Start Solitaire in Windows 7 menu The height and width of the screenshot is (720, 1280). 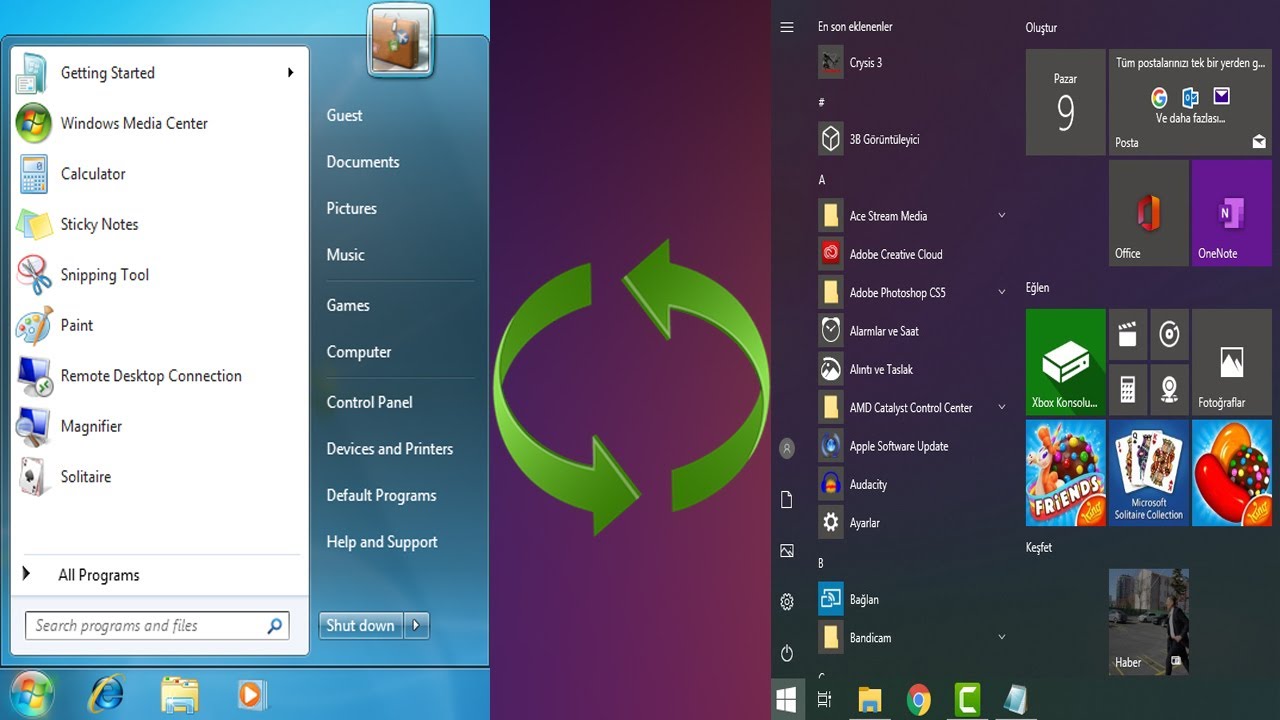pyautogui.click(x=85, y=477)
